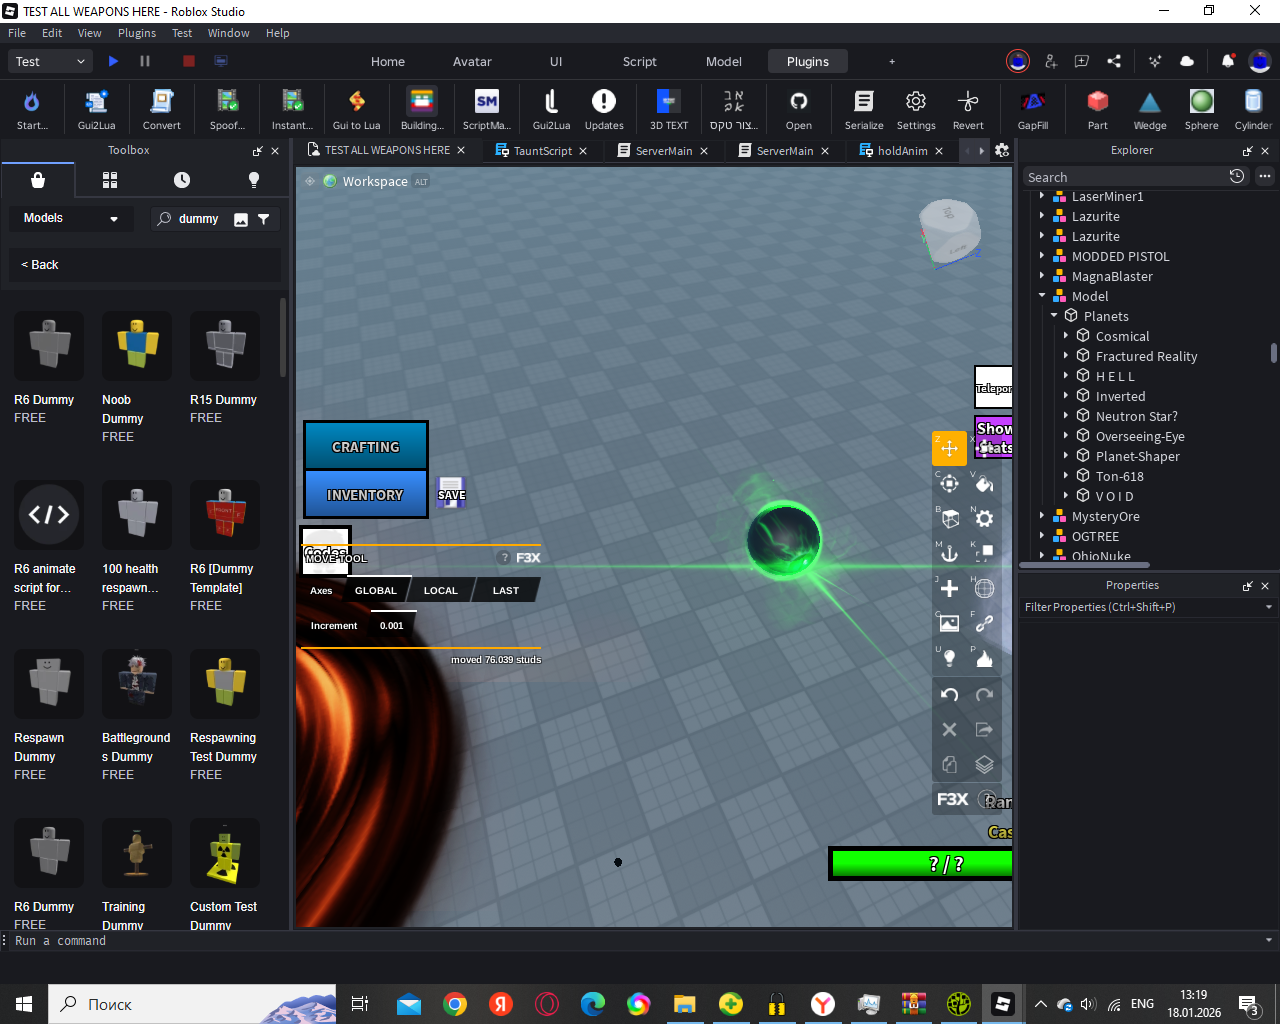
Task: Select the F3X Paint bucket tool
Action: pos(984,484)
